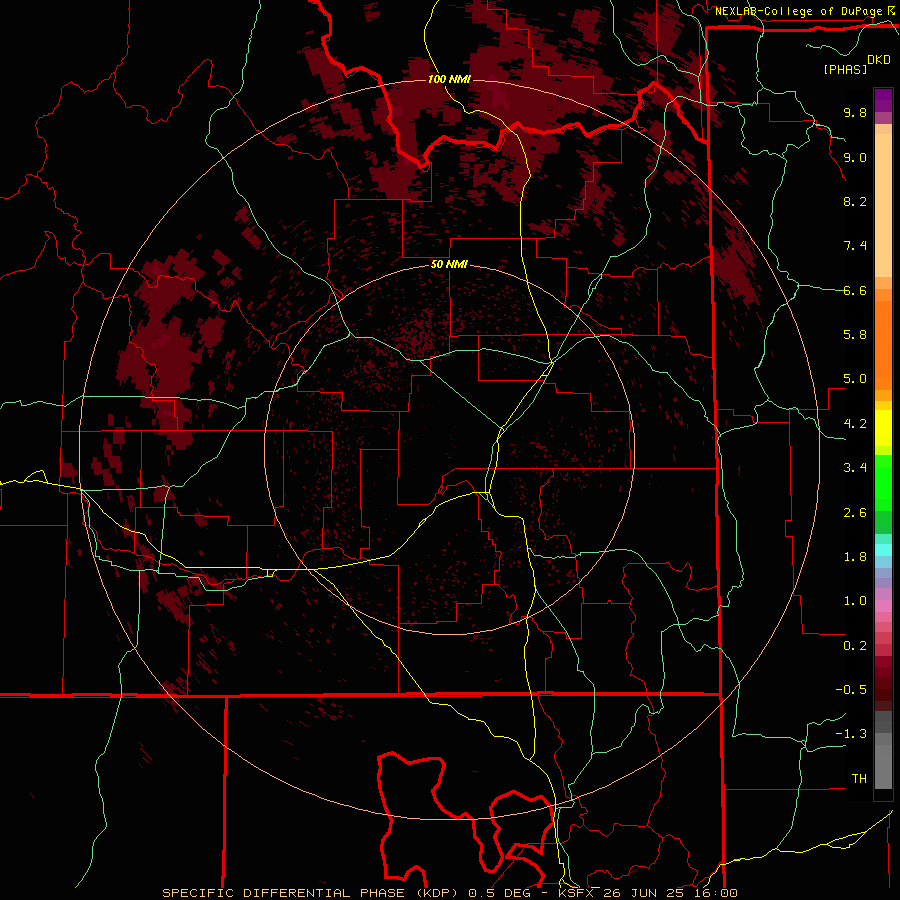The width and height of the screenshot is (900, 900).
Task: Click the 7.4 scale value
Action: [855, 246]
